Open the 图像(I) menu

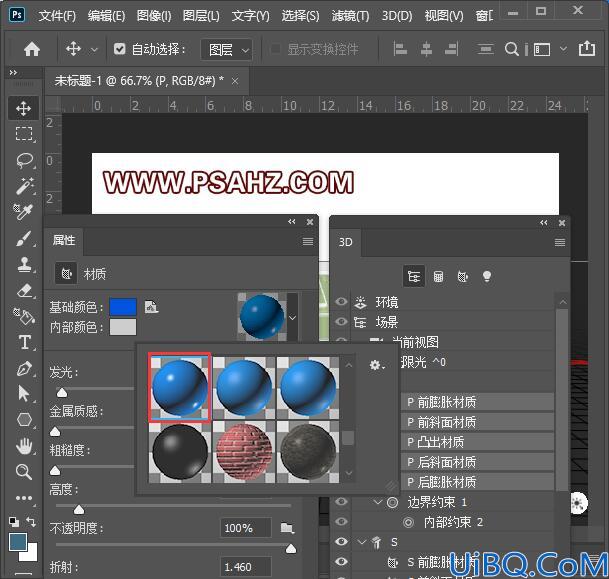click(x=154, y=16)
